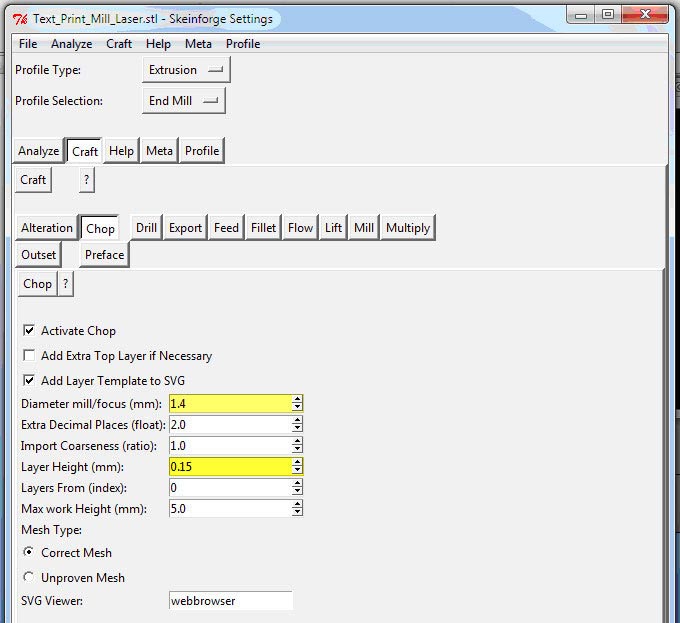The width and height of the screenshot is (680, 623).
Task: Toggle Add Layer Template to SVG
Action: 29,381
